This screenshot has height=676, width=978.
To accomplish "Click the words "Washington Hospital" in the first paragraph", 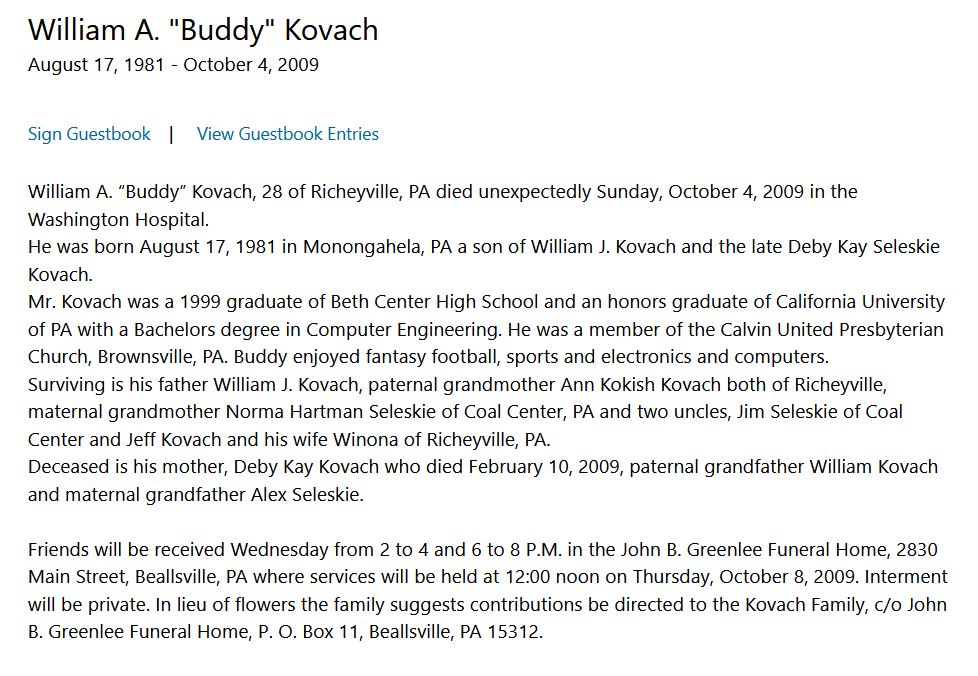I will click(x=117, y=220).
